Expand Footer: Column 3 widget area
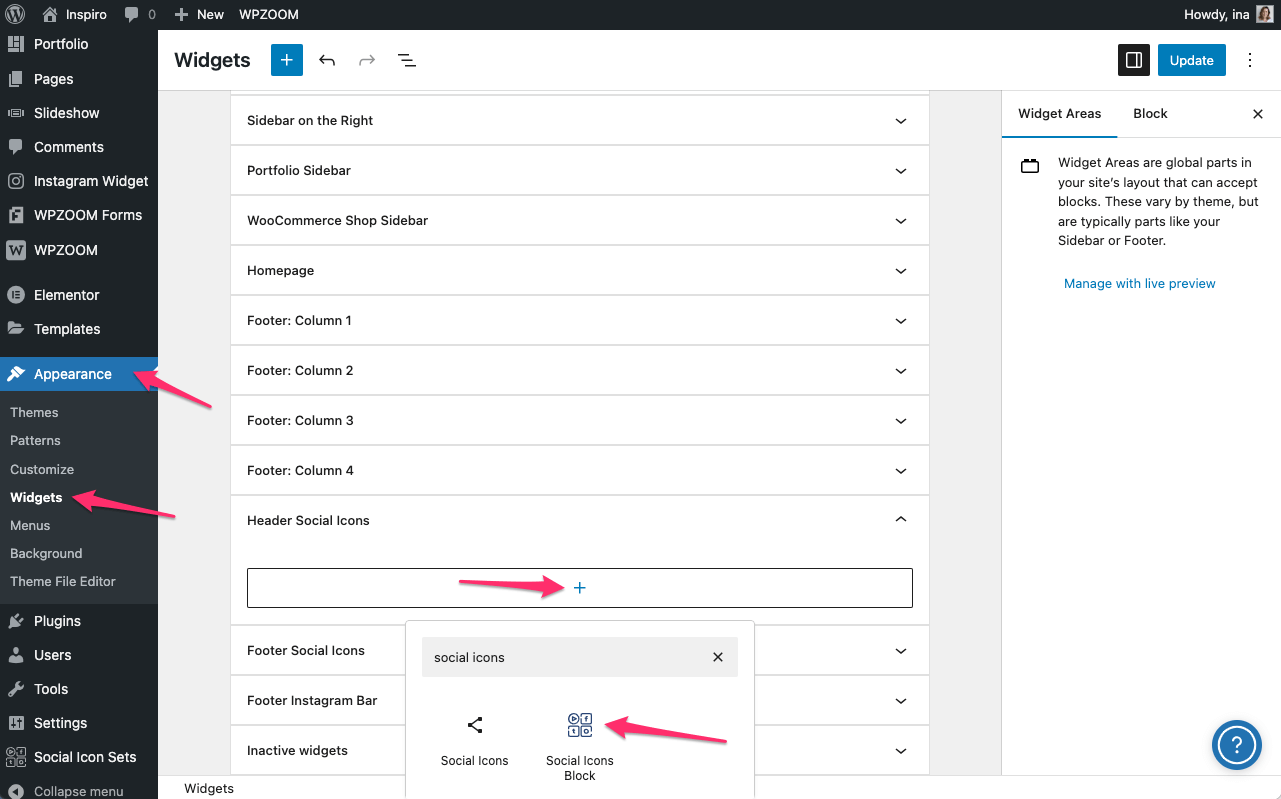 coord(580,420)
